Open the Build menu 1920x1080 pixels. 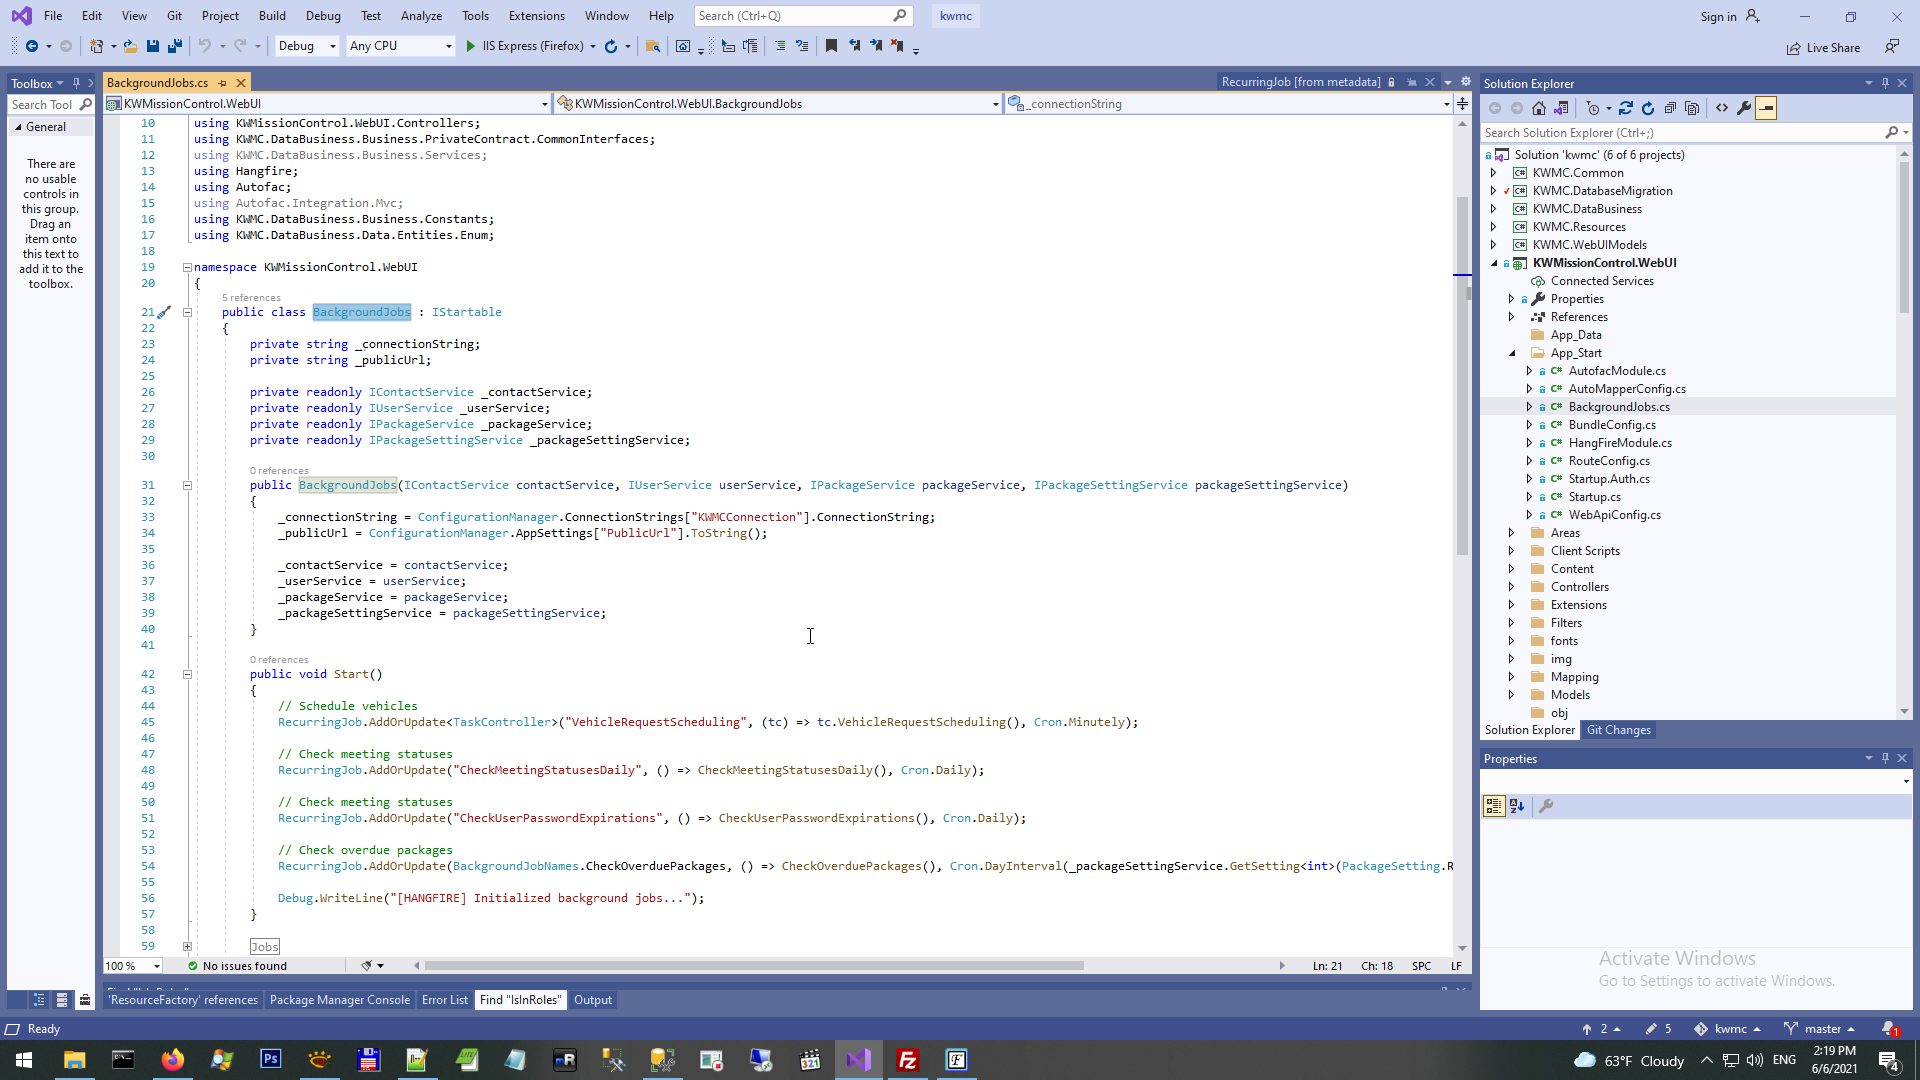[x=272, y=16]
